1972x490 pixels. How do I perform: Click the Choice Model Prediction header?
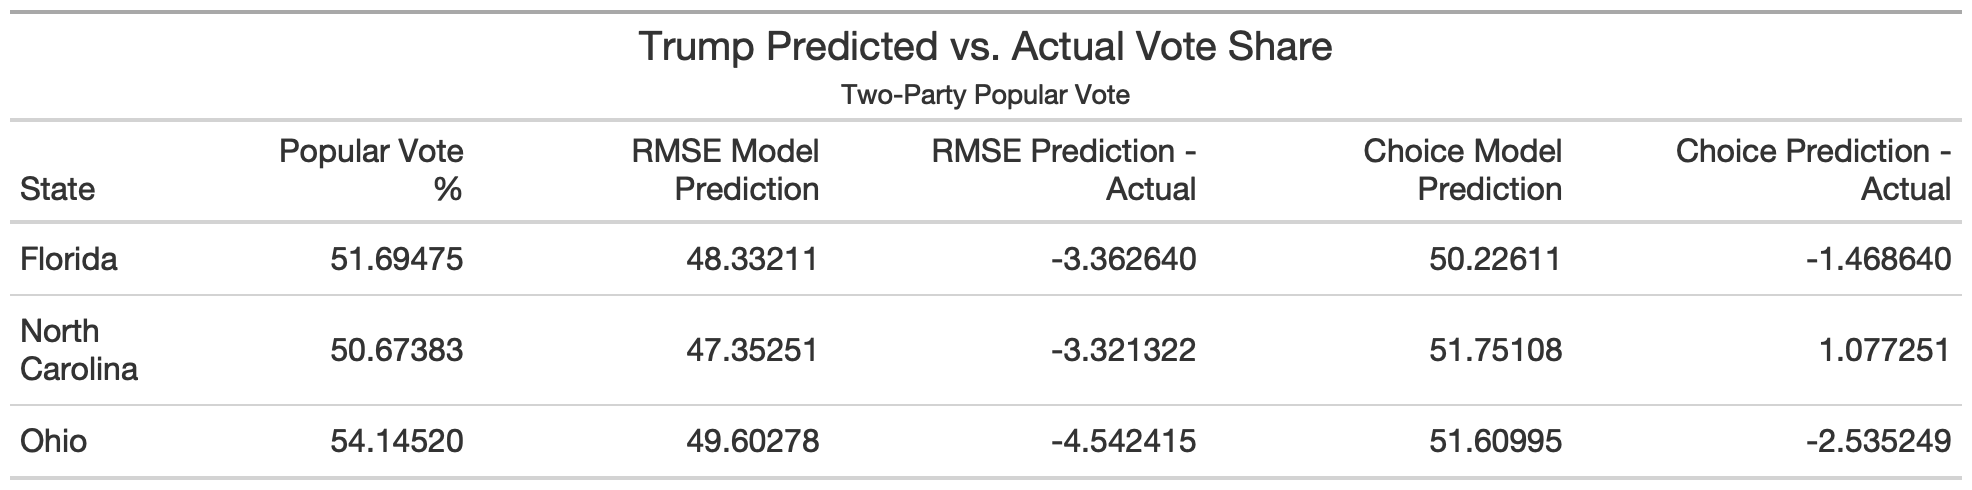(1462, 170)
